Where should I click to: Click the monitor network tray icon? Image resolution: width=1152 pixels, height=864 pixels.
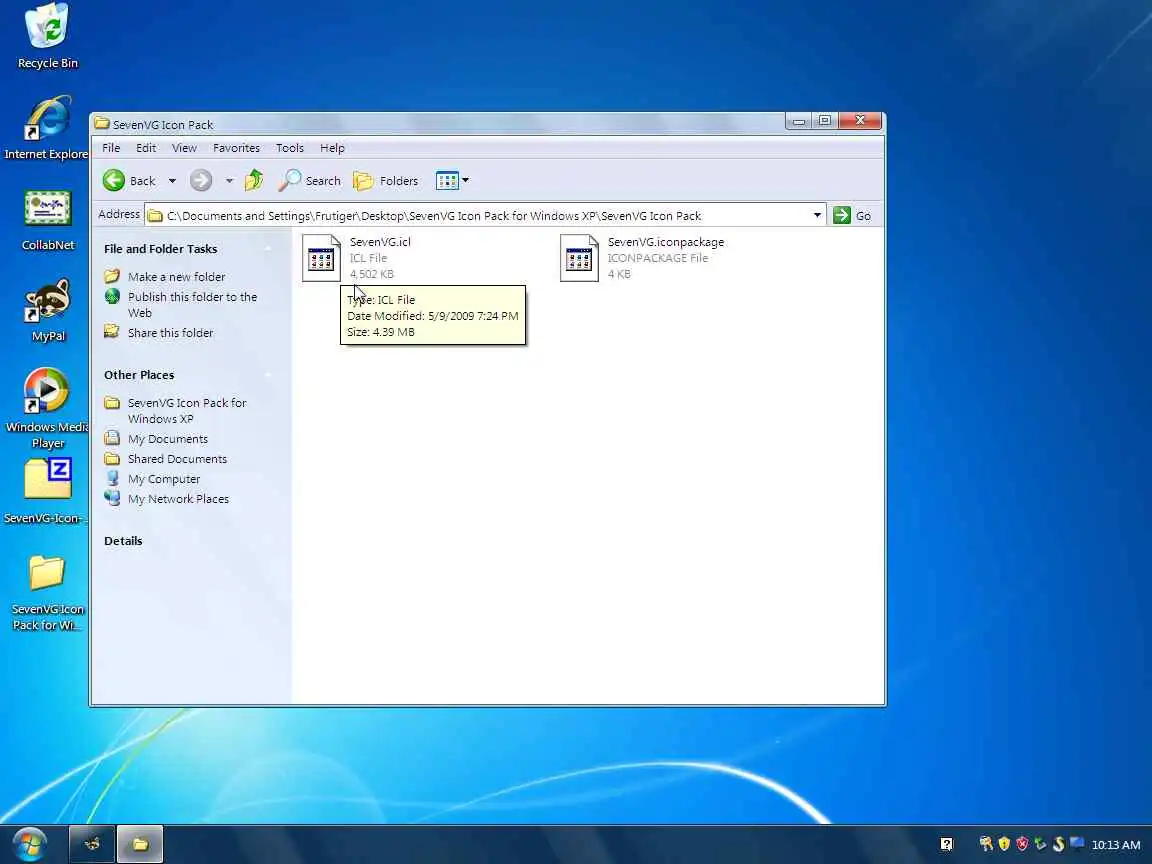(x=1076, y=843)
